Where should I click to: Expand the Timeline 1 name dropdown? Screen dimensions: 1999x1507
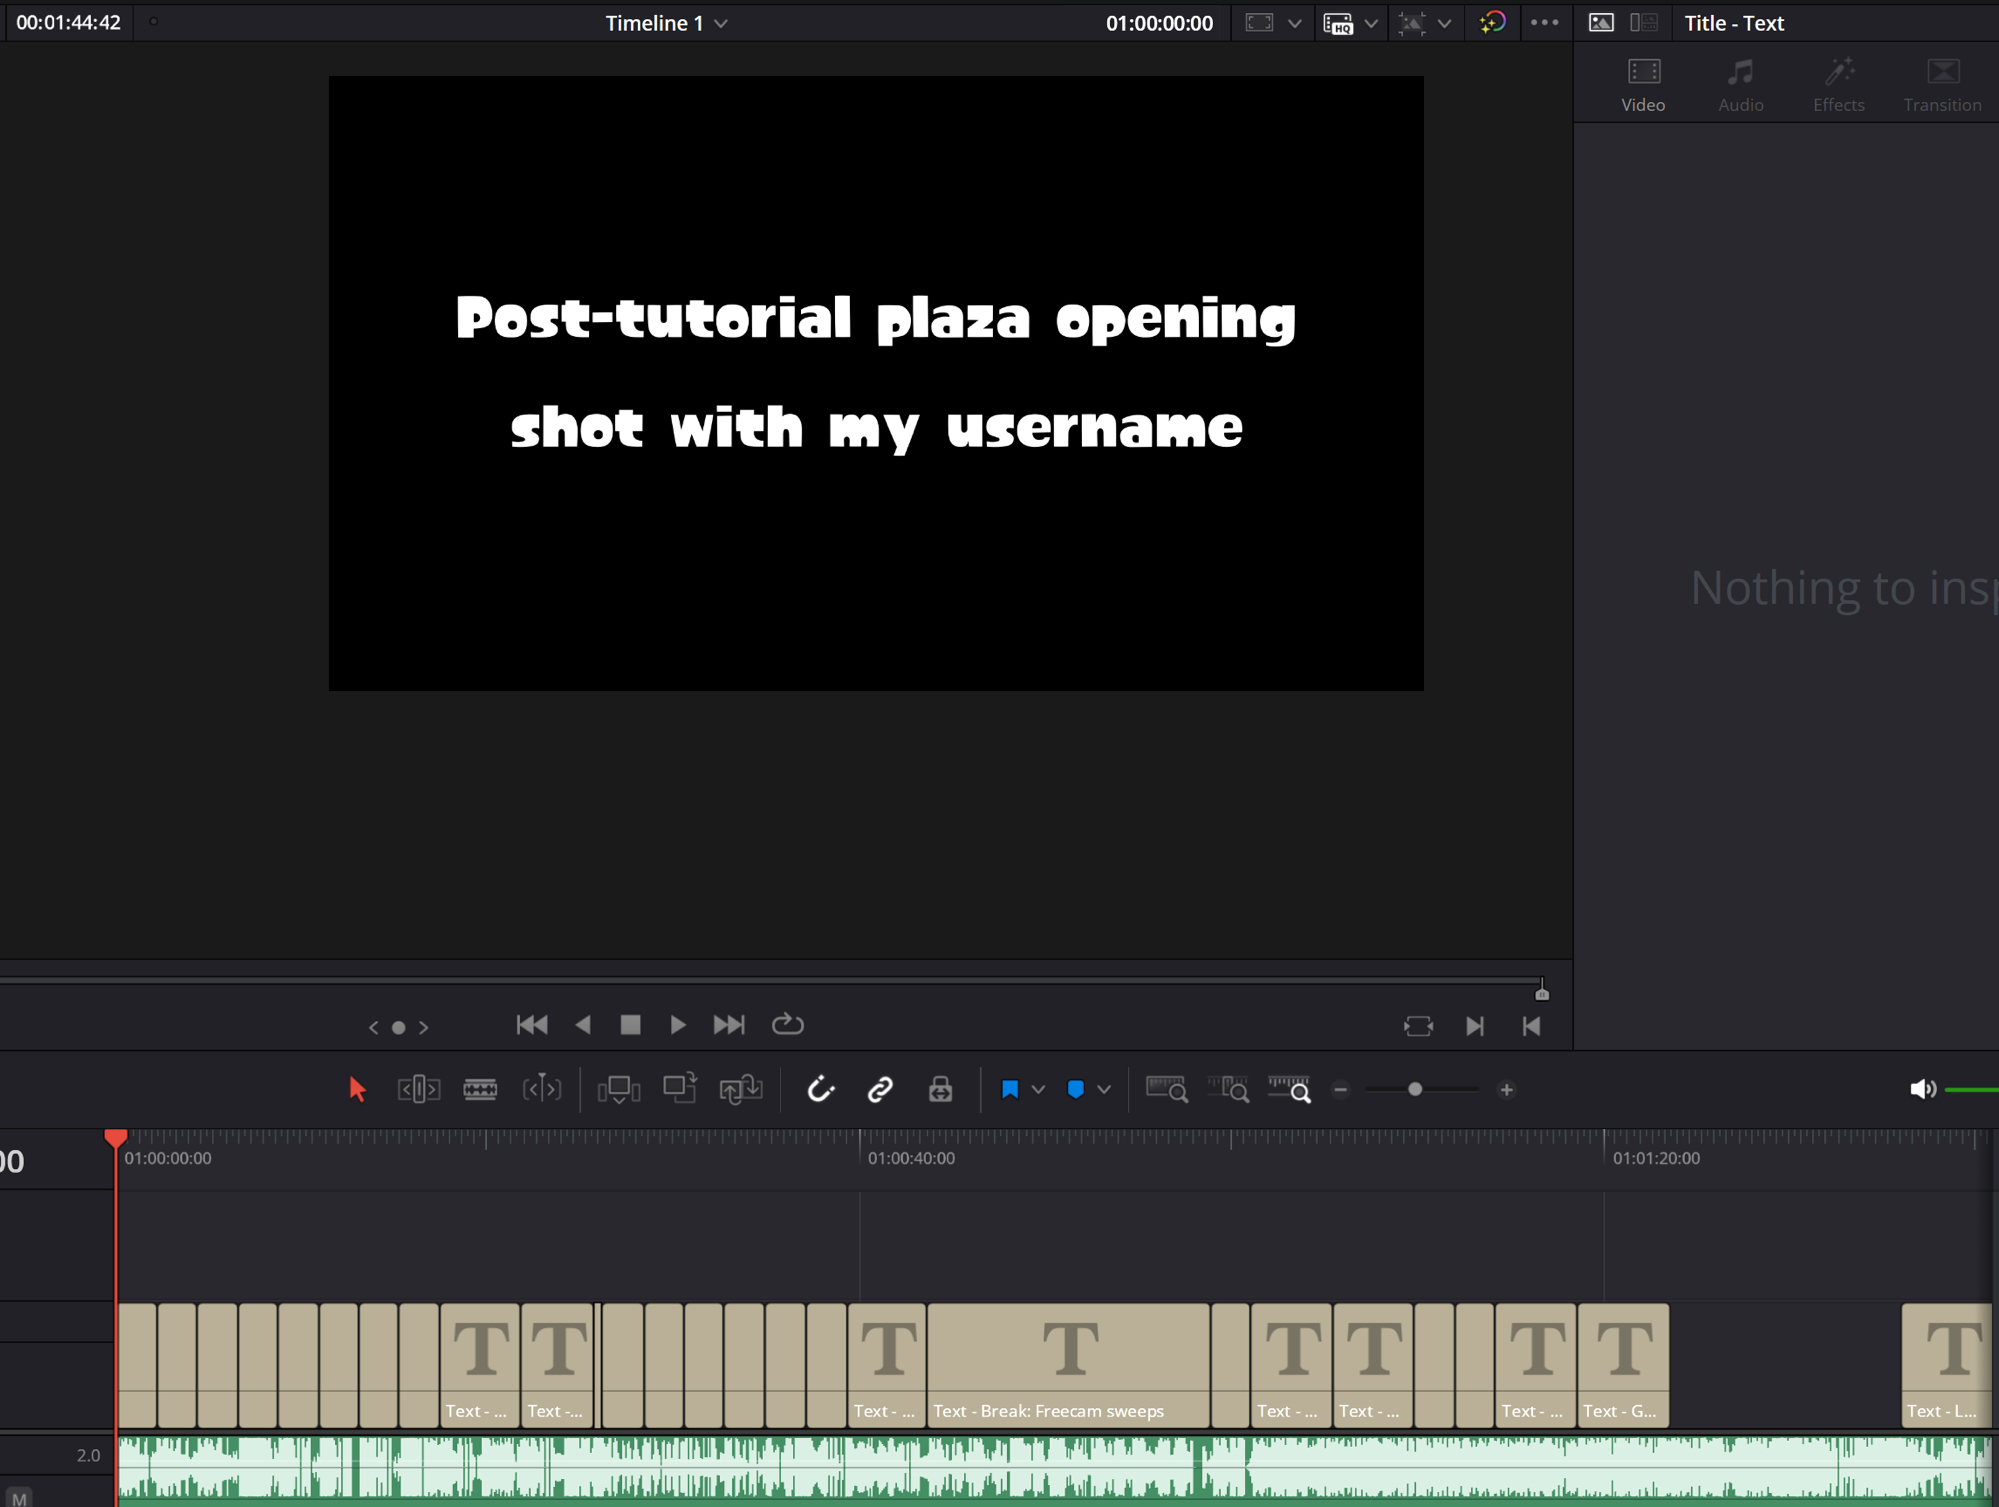721,23
